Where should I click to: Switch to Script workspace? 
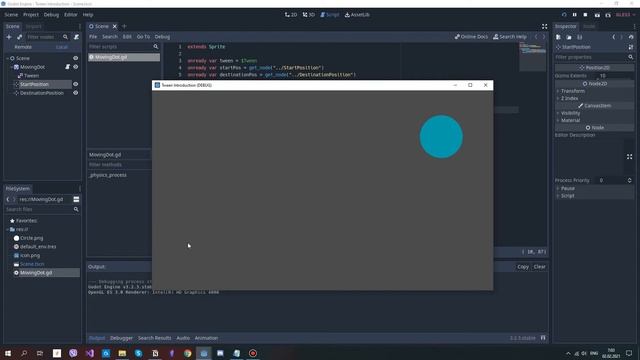[329, 15]
